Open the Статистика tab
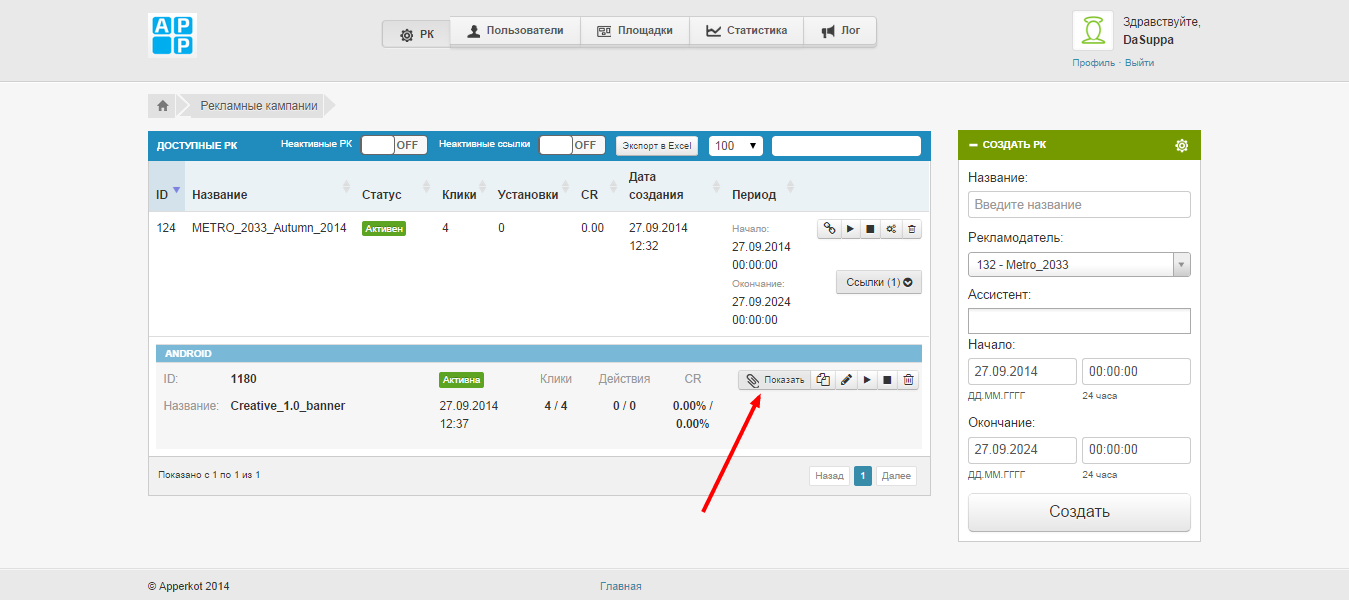The height and width of the screenshot is (600, 1349). [746, 31]
